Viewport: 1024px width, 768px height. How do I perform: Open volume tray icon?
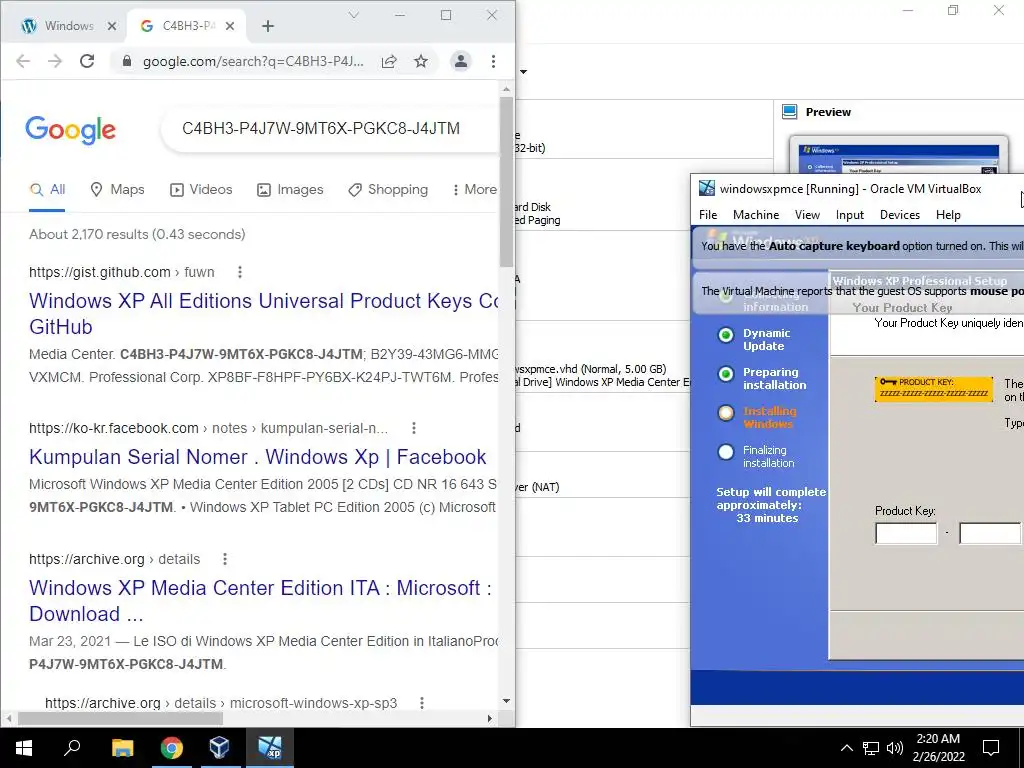(x=895, y=748)
